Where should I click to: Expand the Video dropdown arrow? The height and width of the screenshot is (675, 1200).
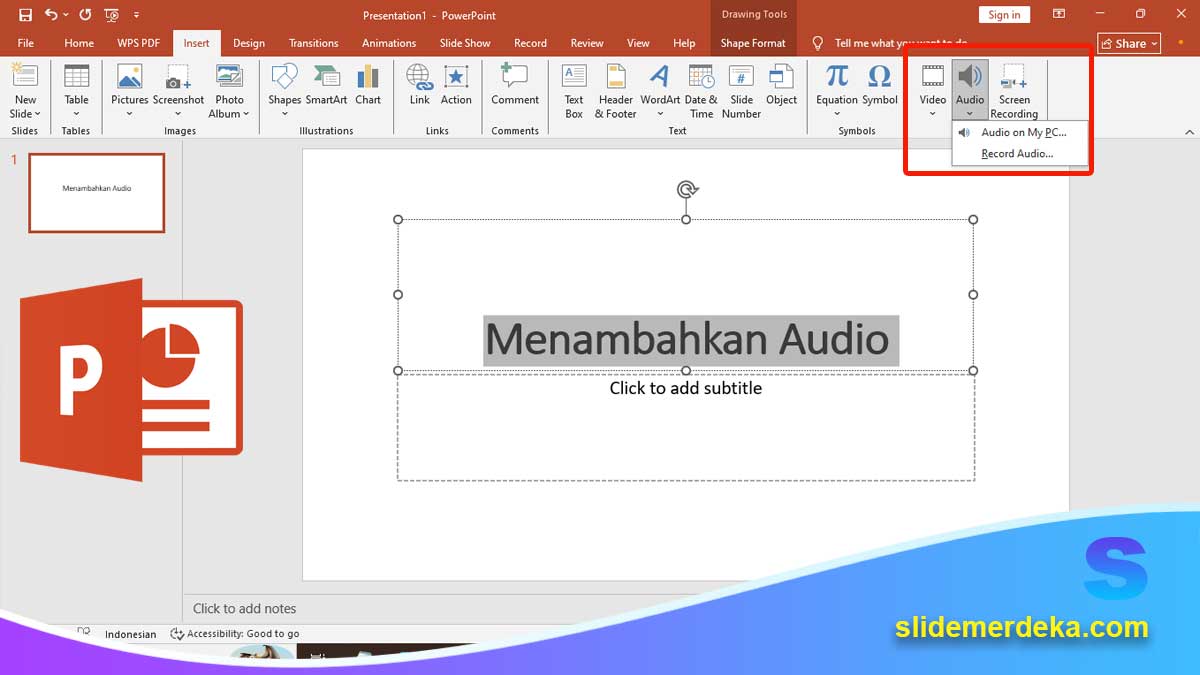click(x=933, y=113)
